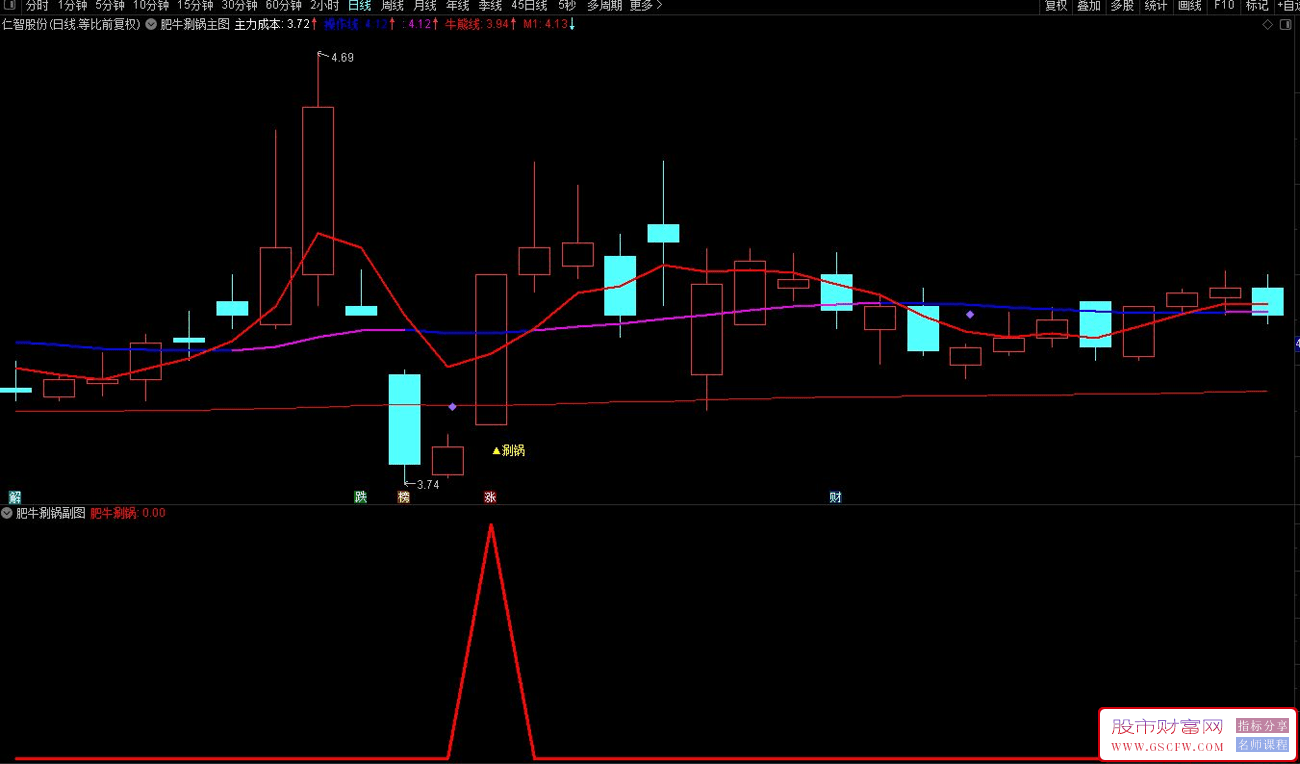Click the 榜 marker icon
Viewport: 1300px width, 764px height.
(x=403, y=497)
